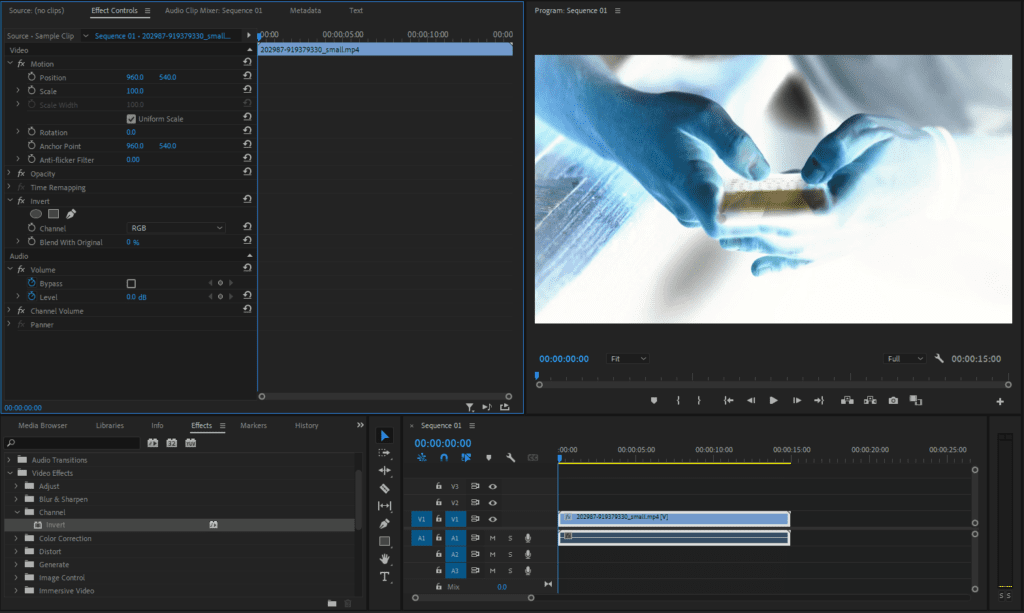Toggle V2 track output eye
Viewport: 1024px width, 613px height.
pyautogui.click(x=493, y=503)
